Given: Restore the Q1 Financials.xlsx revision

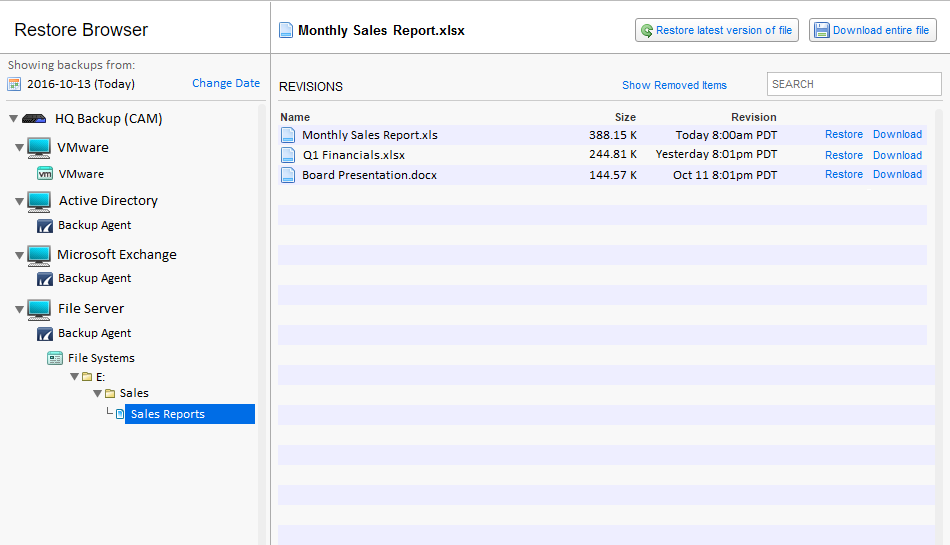Looking at the screenshot, I should click(x=844, y=155).
